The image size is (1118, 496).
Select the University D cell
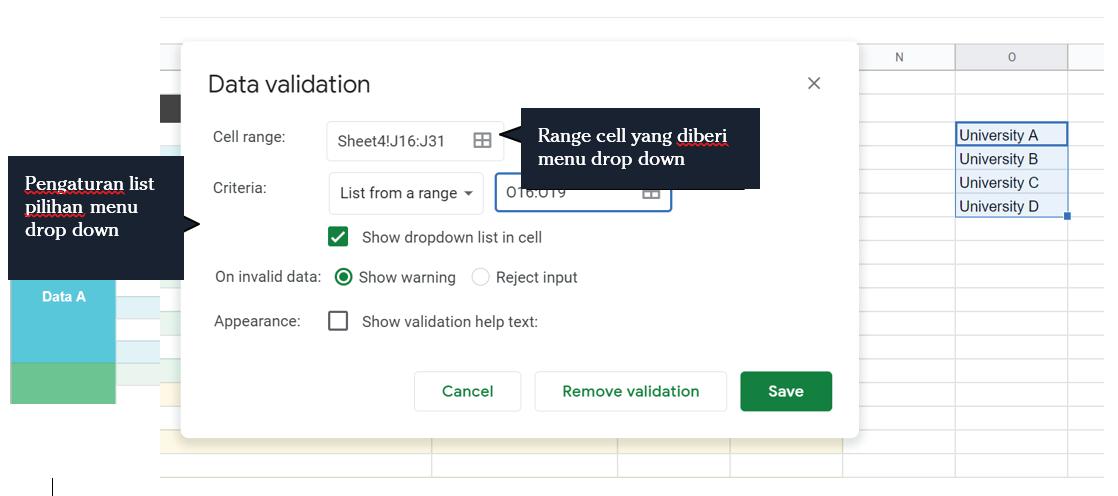[x=1011, y=206]
